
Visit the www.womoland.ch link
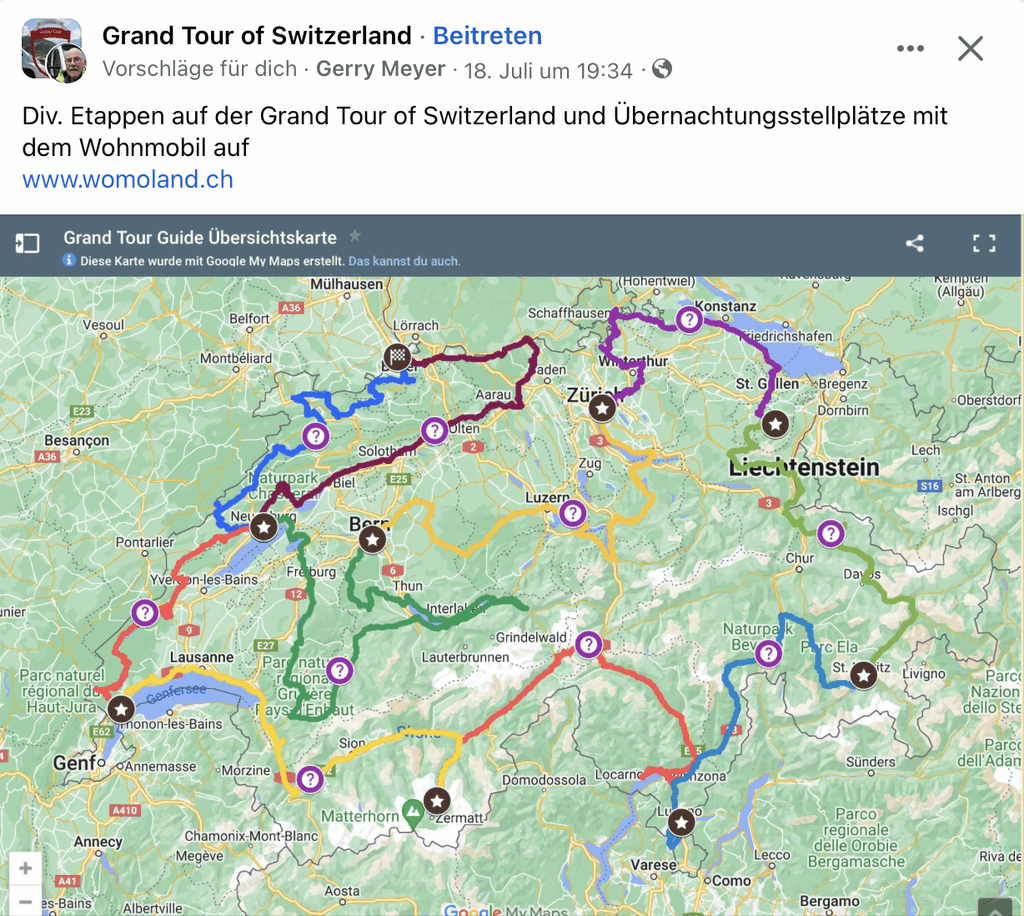tap(128, 179)
